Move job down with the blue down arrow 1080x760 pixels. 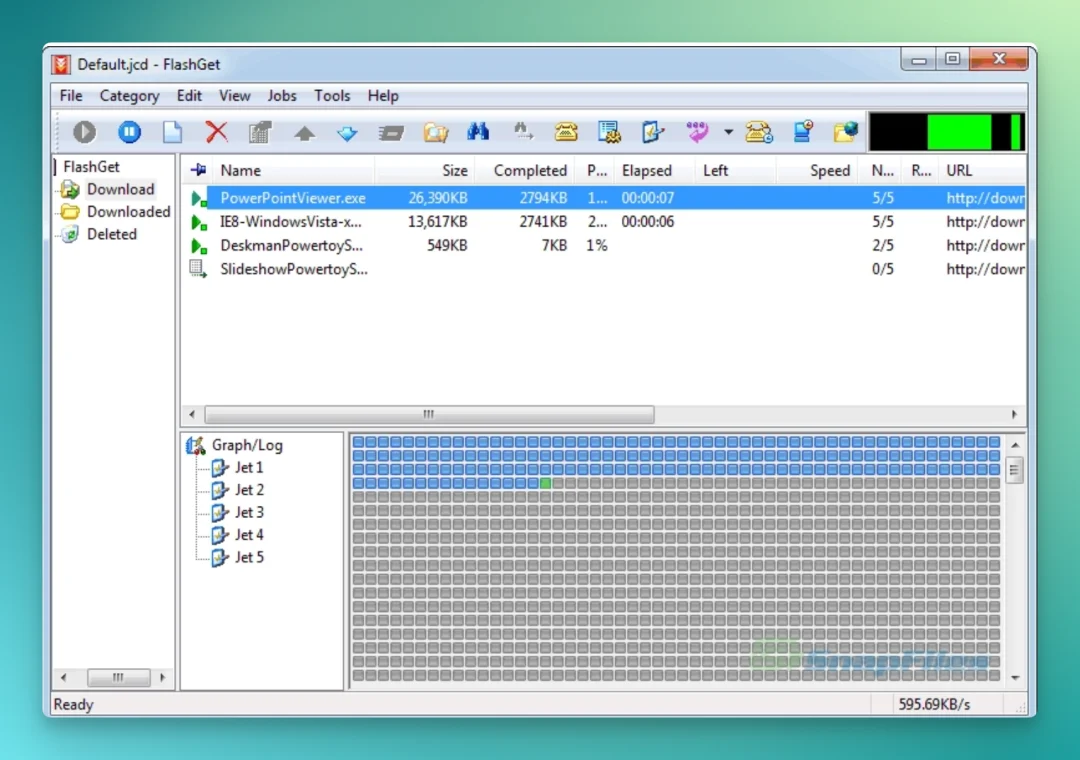(x=347, y=132)
